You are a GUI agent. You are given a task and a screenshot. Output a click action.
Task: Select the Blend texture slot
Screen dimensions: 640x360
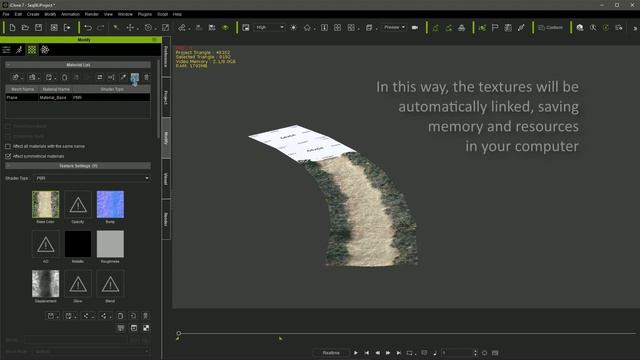110,283
